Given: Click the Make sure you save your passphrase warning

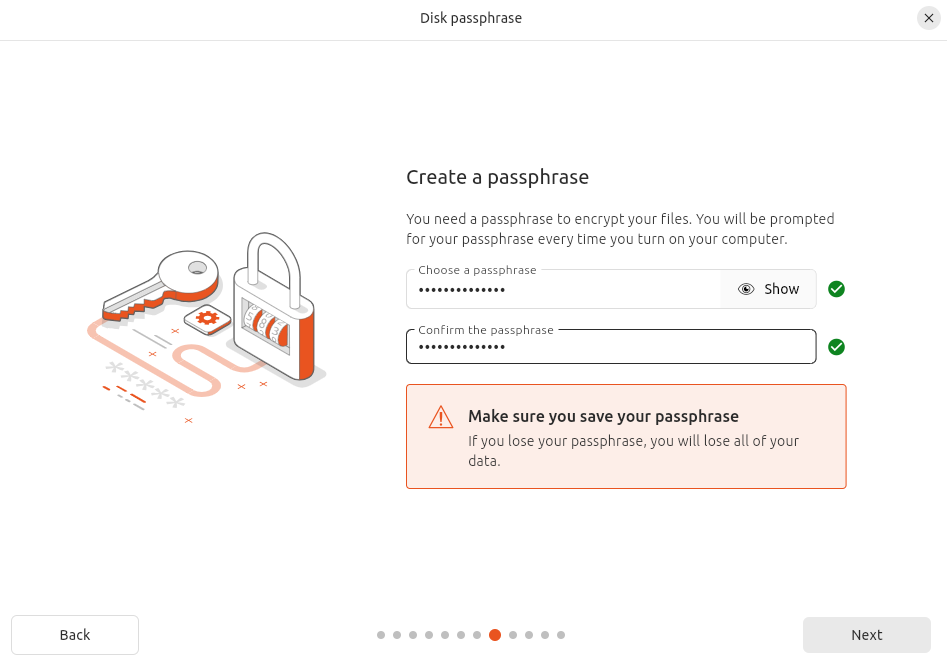Looking at the screenshot, I should pyautogui.click(x=603, y=417).
